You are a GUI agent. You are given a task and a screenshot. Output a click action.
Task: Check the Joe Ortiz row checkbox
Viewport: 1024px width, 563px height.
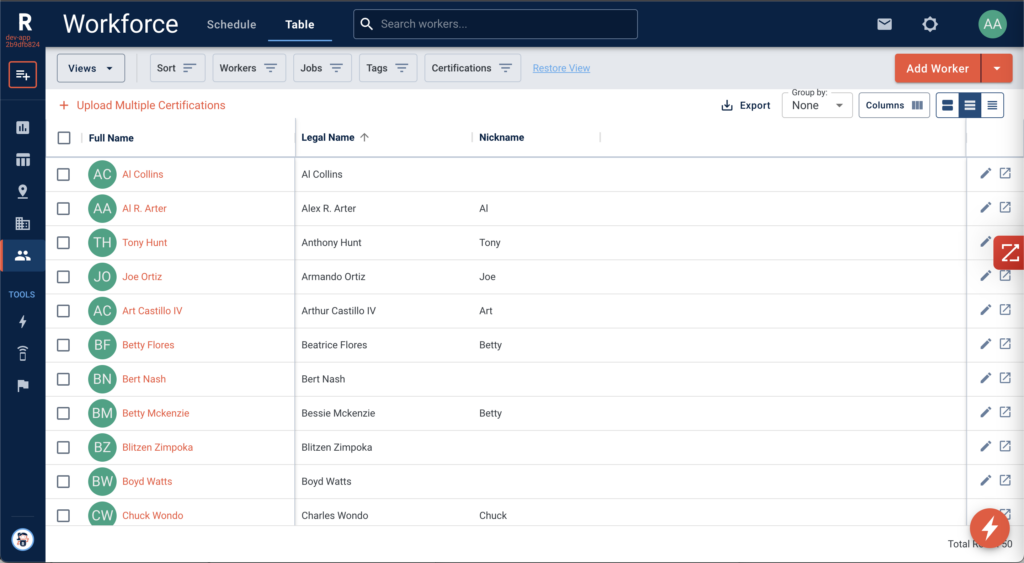[x=63, y=277]
